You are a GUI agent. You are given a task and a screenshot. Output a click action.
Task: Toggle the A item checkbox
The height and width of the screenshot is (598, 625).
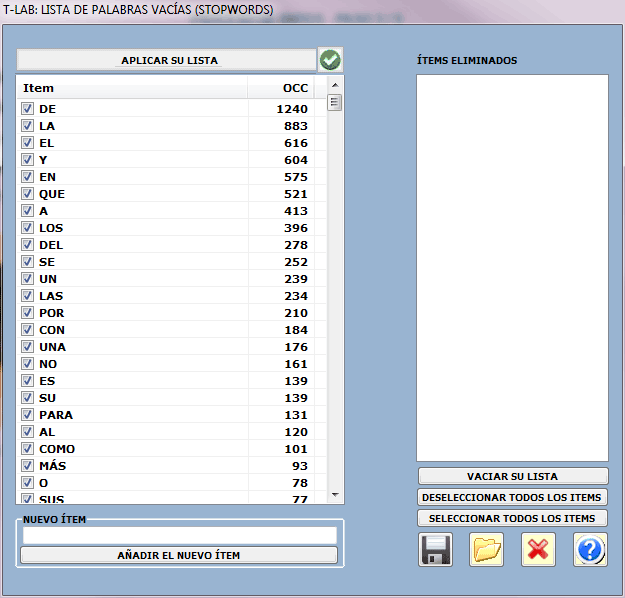28,210
